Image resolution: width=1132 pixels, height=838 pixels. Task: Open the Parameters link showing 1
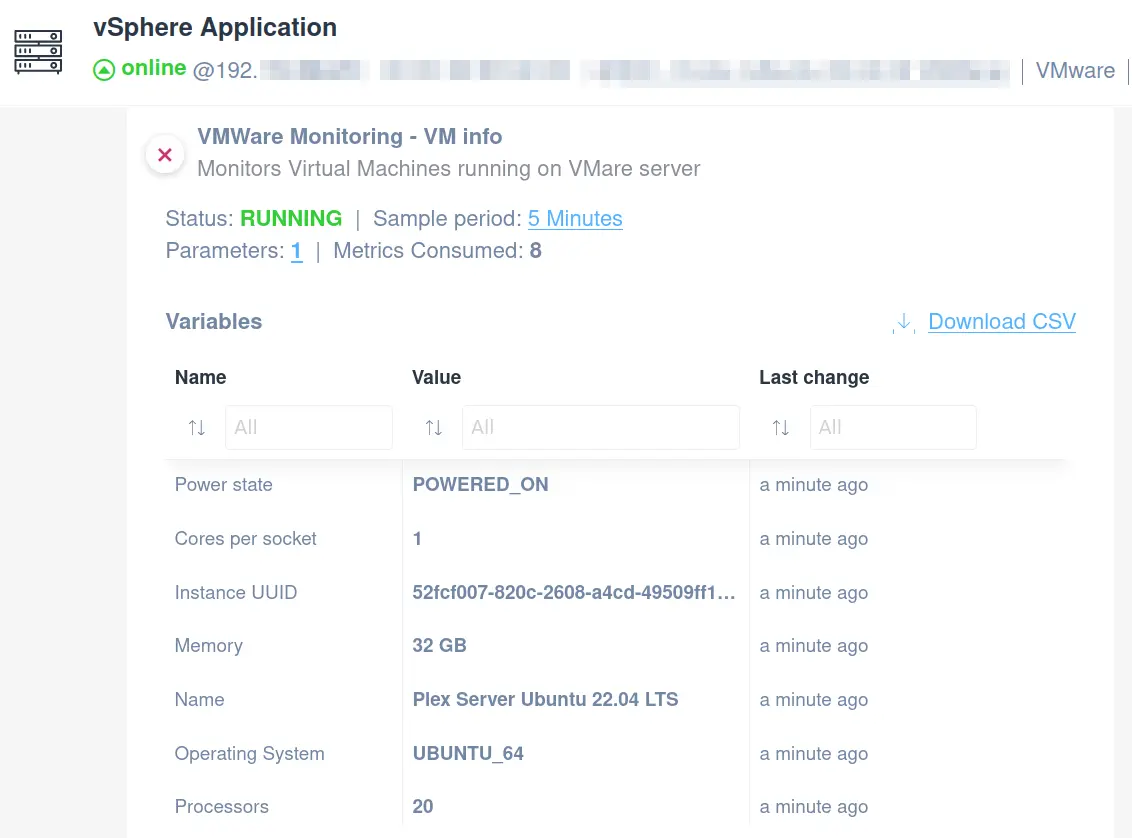tap(296, 250)
